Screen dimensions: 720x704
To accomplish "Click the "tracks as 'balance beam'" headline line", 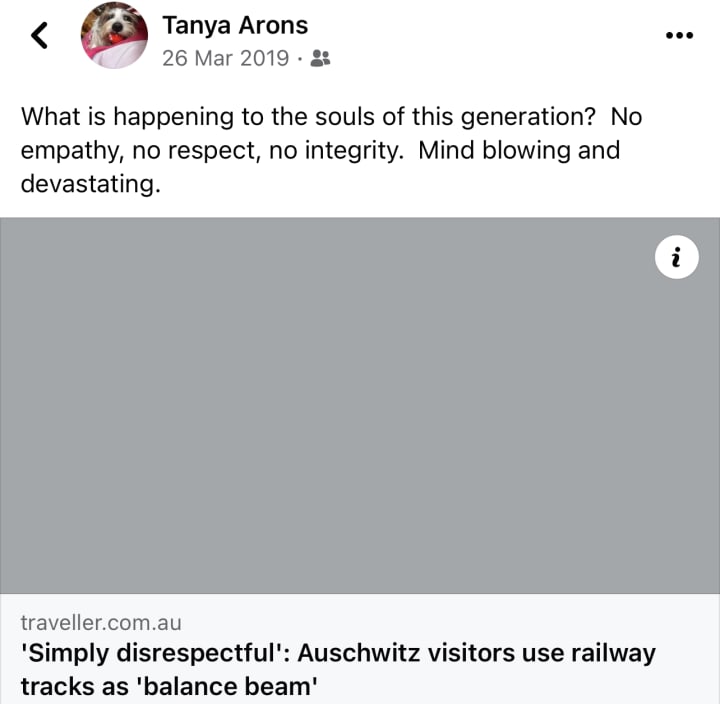I will pos(169,687).
